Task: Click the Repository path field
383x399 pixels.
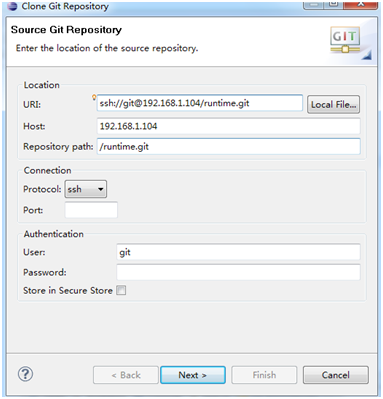Action: [x=228, y=147]
